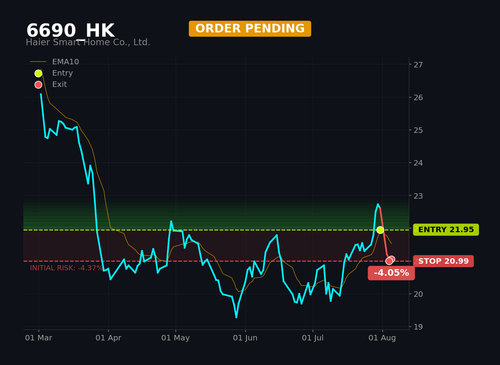Click the 01 Mar axis label

(x=38, y=338)
